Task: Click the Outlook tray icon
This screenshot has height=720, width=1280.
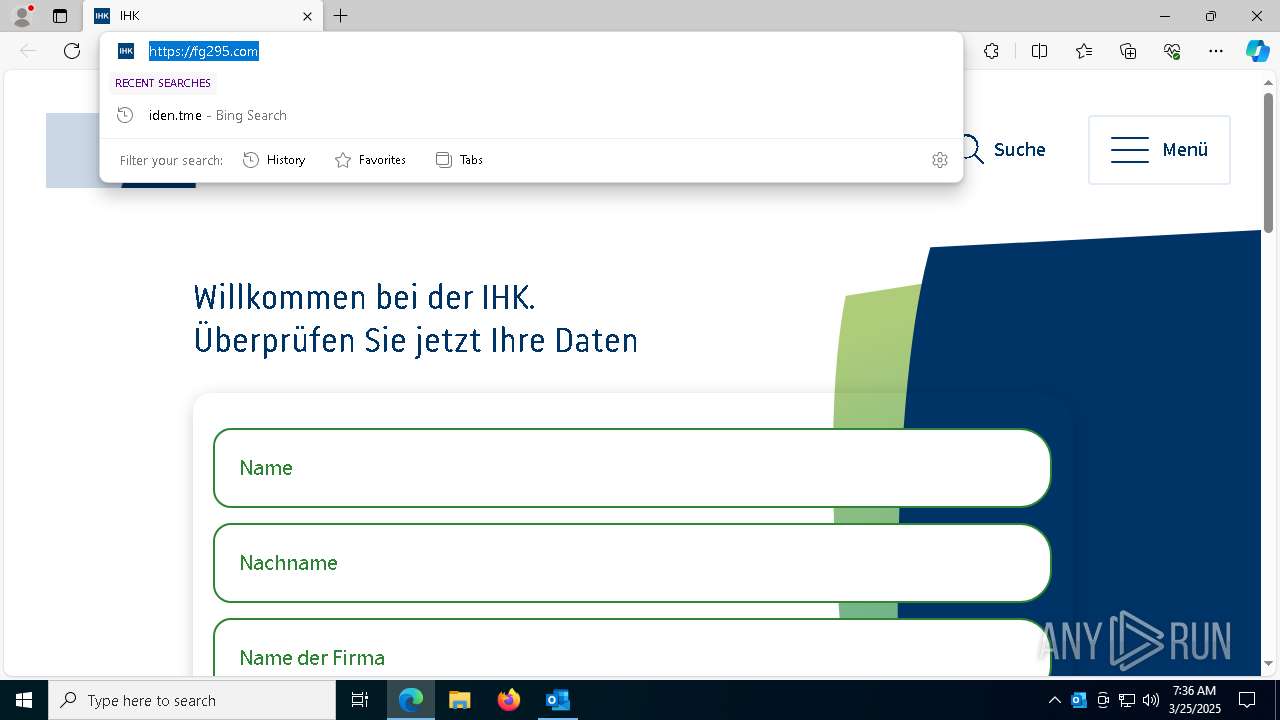Action: tap(1079, 700)
